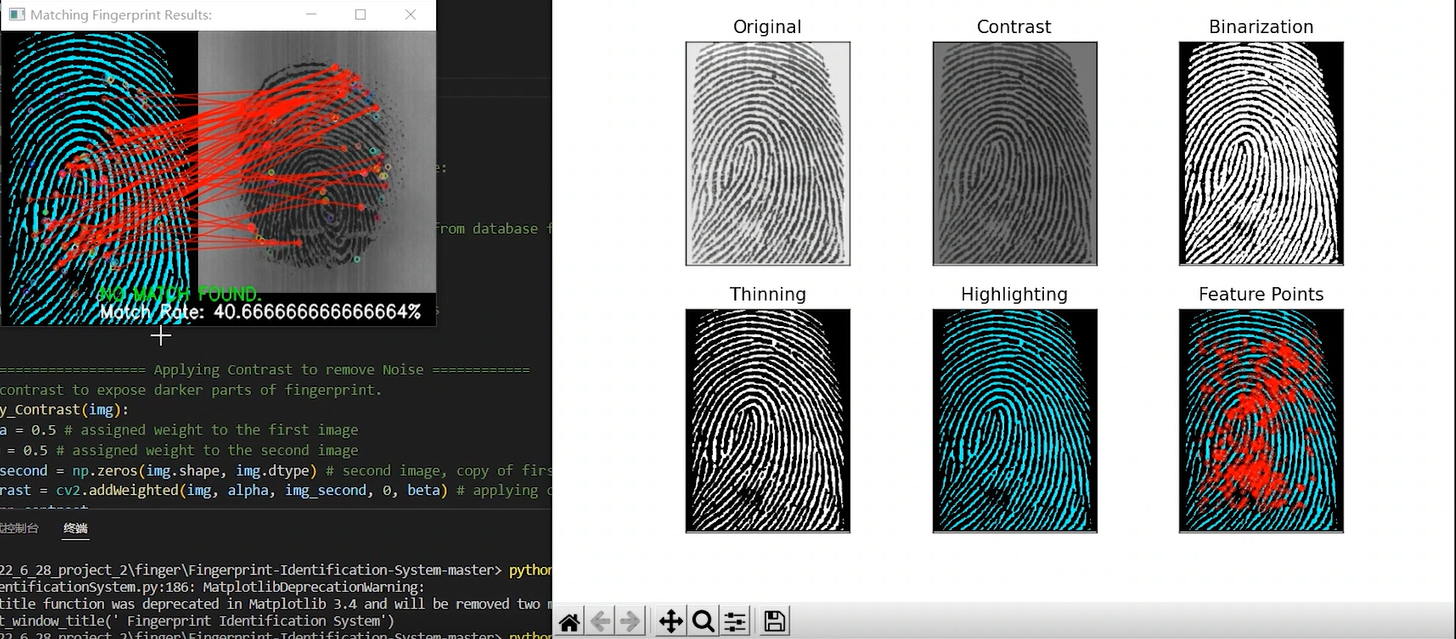
Task: Click the Feature Points fingerprint subplot
Action: point(1261,420)
